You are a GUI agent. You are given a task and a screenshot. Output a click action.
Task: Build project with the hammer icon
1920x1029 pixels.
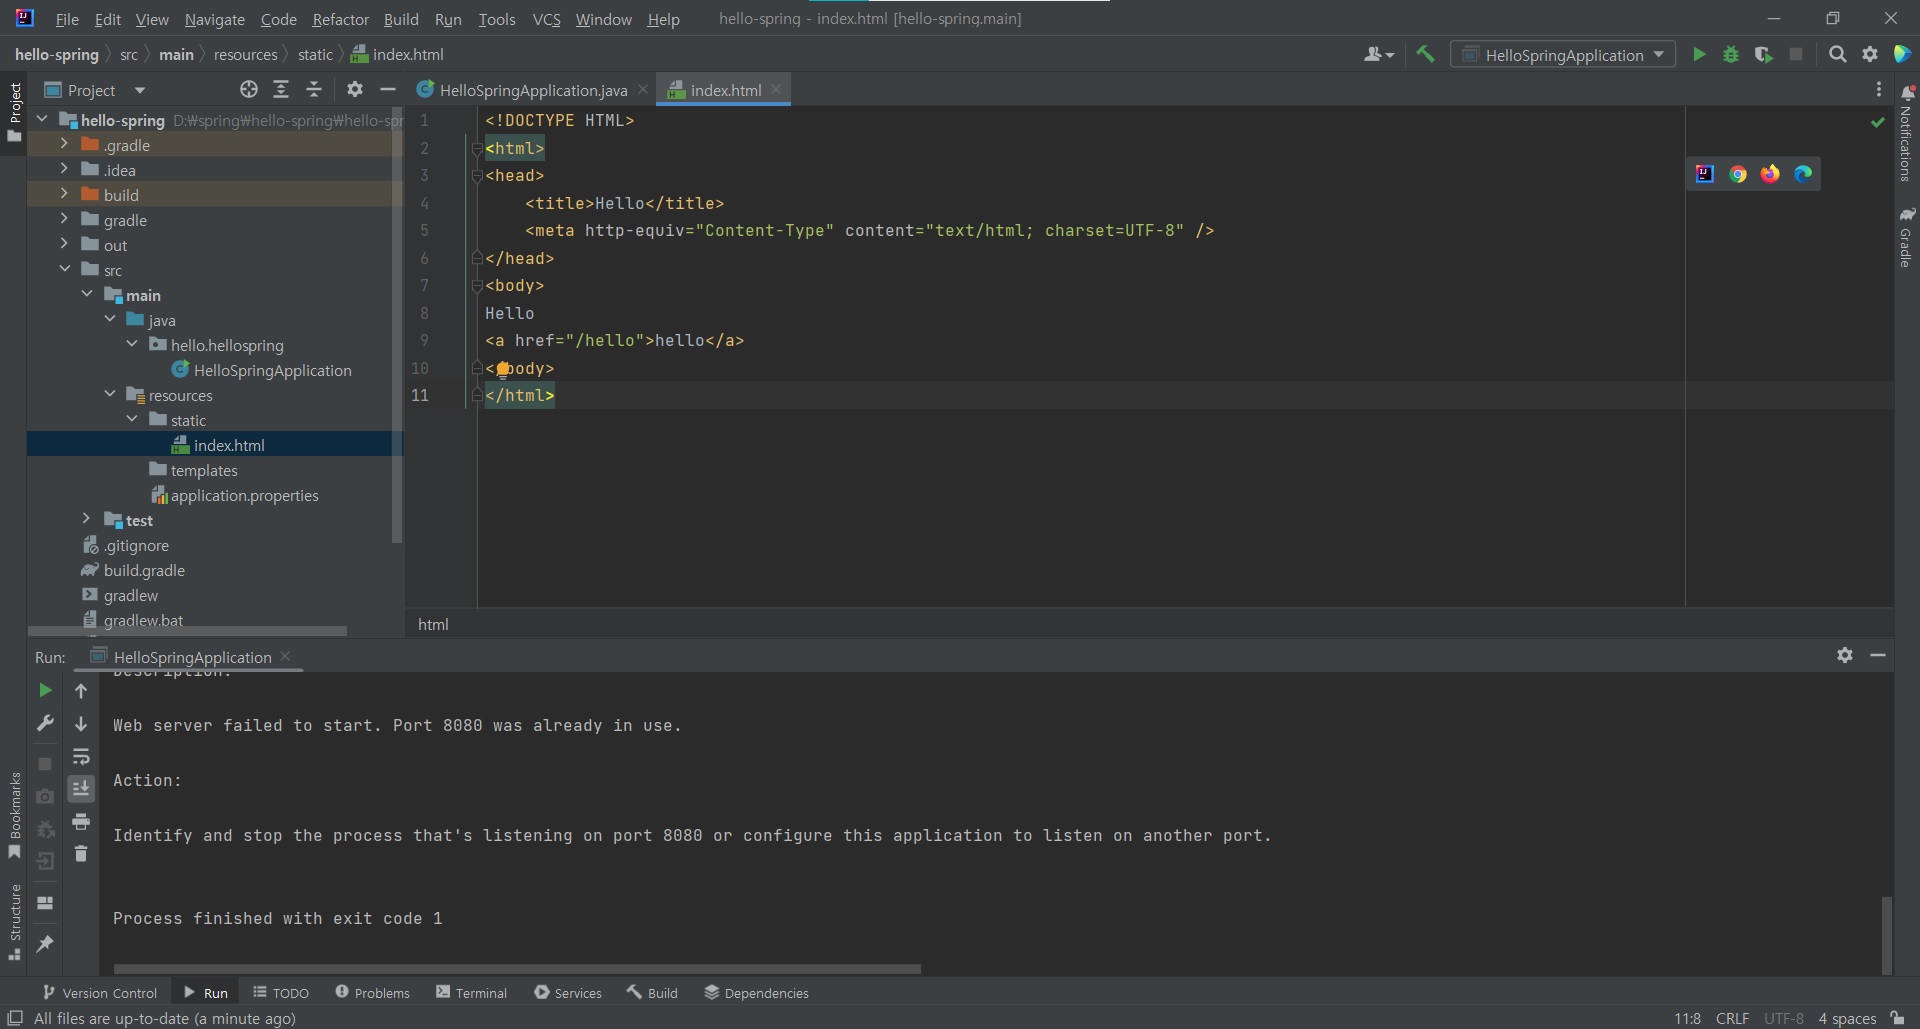(1425, 55)
